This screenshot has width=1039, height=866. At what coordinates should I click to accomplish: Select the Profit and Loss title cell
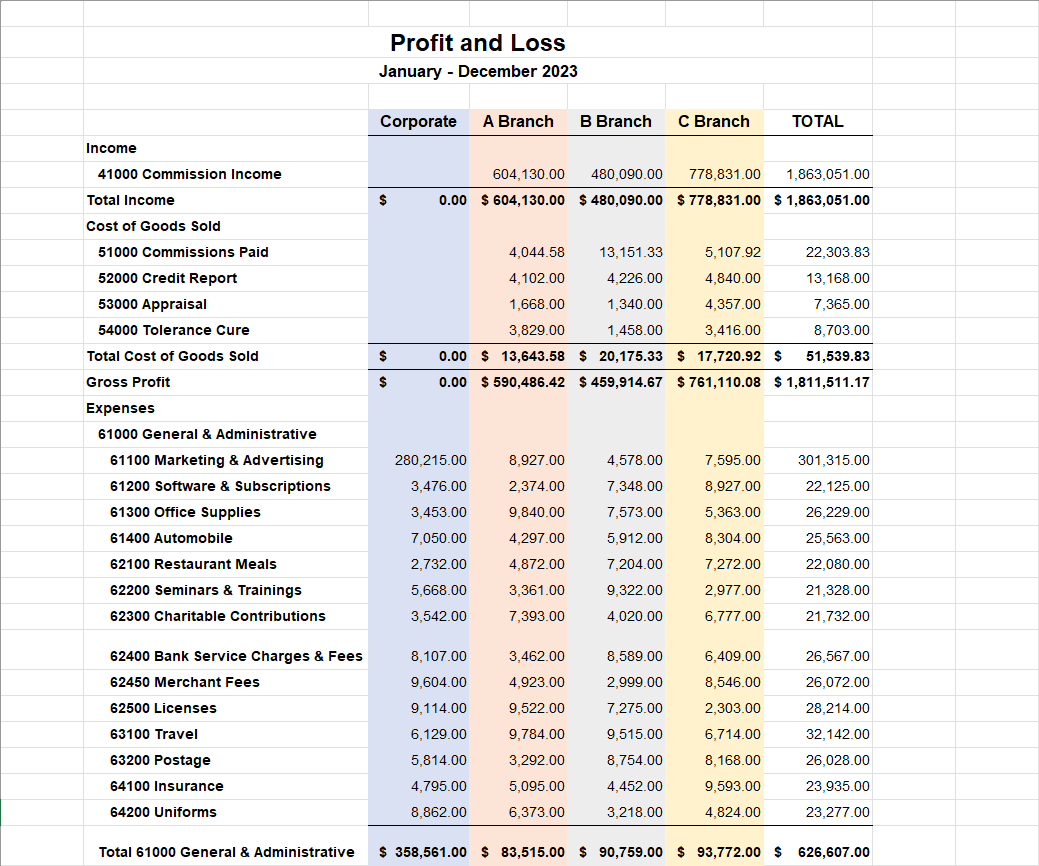click(477, 43)
